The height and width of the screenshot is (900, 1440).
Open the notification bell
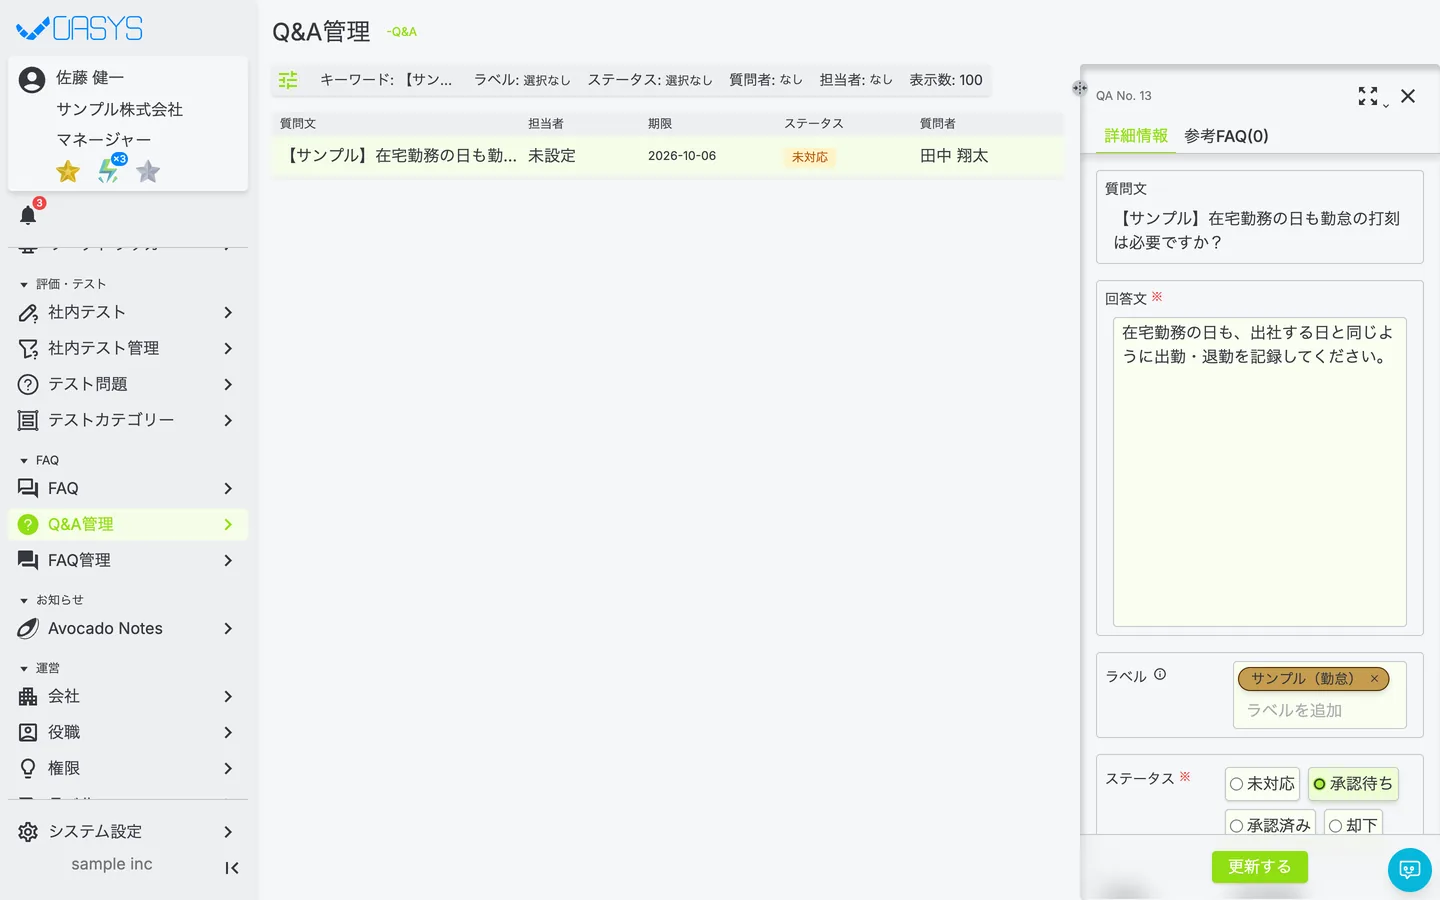28,215
